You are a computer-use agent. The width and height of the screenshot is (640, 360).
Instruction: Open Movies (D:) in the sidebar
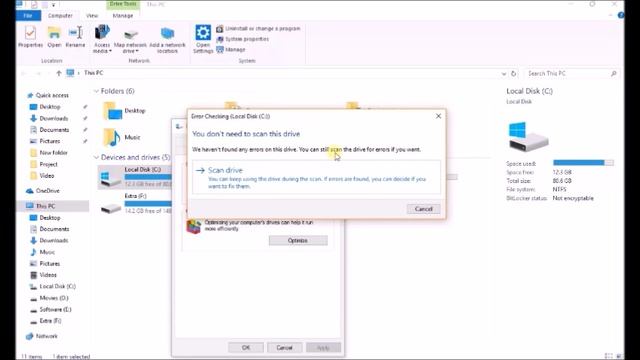pyautogui.click(x=49, y=298)
